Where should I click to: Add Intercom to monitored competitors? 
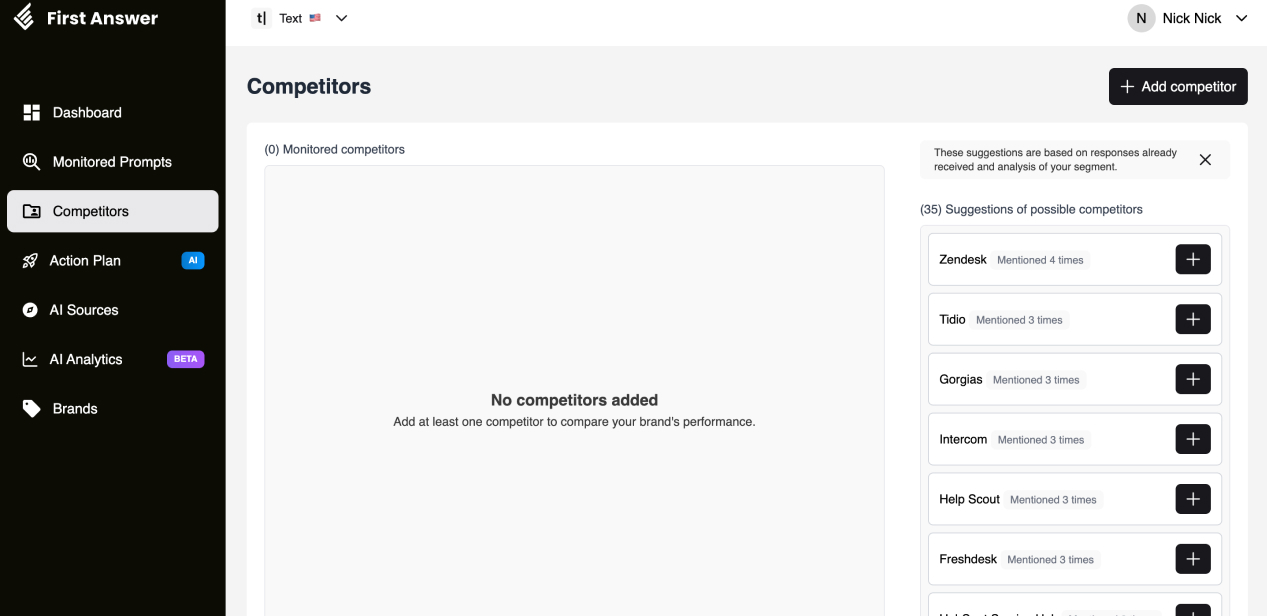(x=1192, y=440)
